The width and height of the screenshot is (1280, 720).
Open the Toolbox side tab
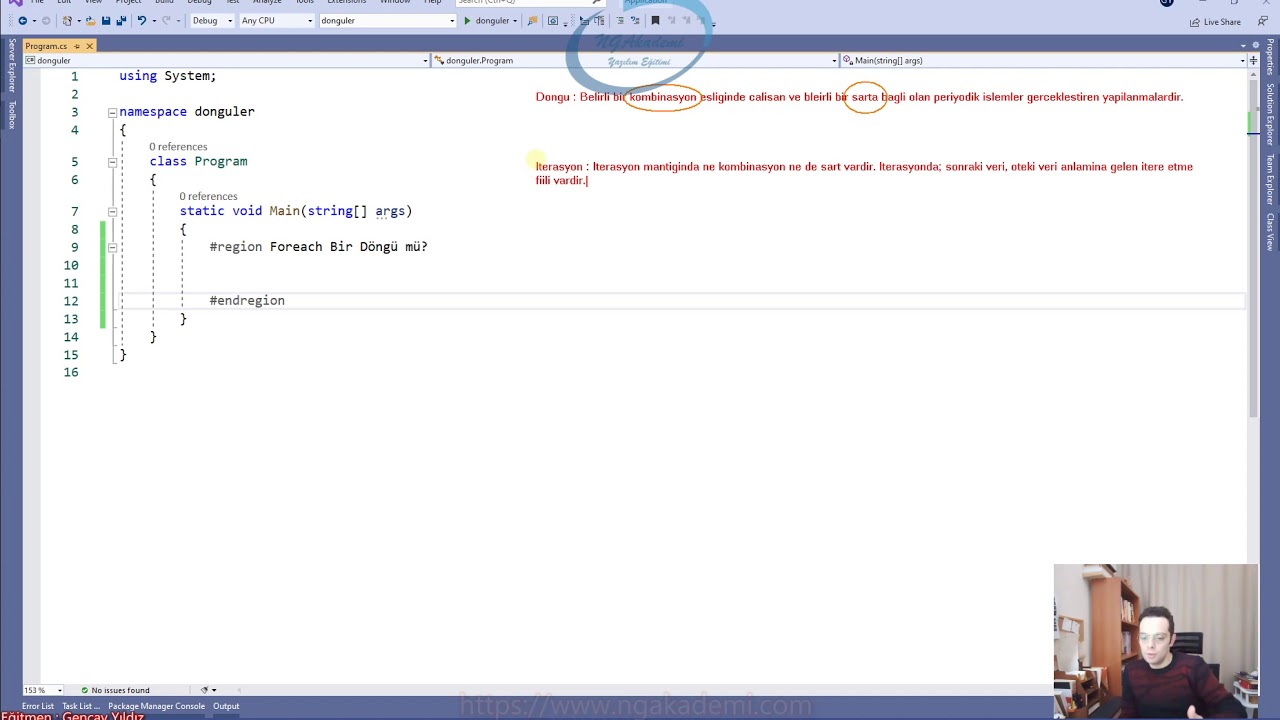point(12,115)
